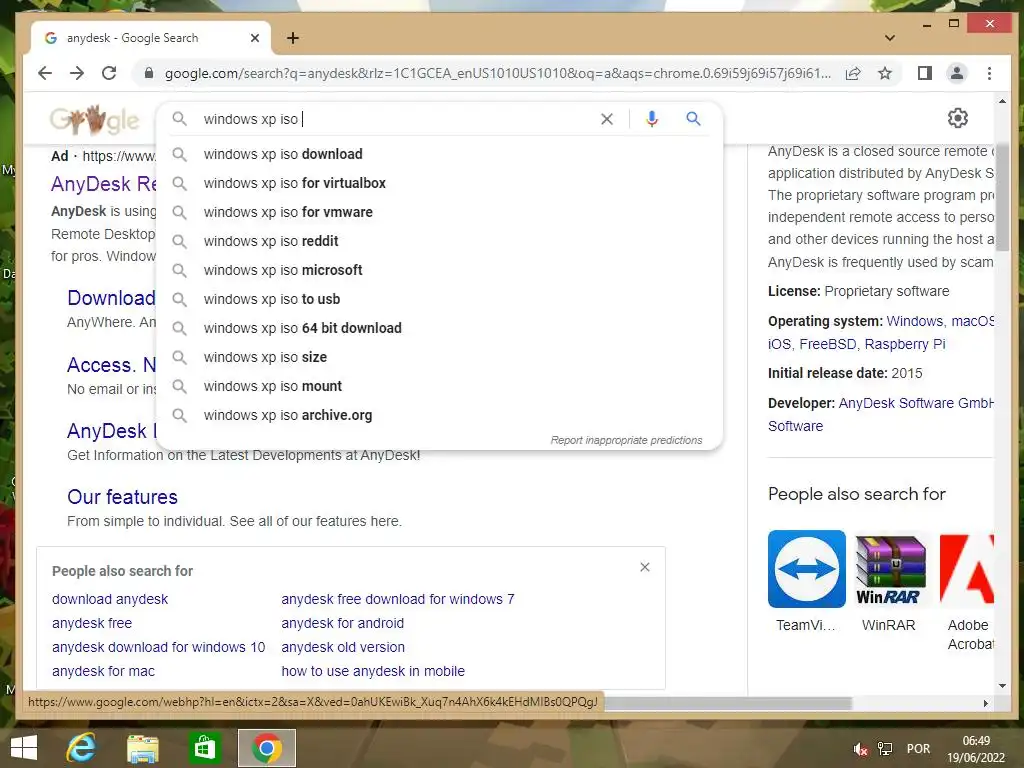The image size is (1024, 768).
Task: Open the POR input language indicator
Action: 918,748
